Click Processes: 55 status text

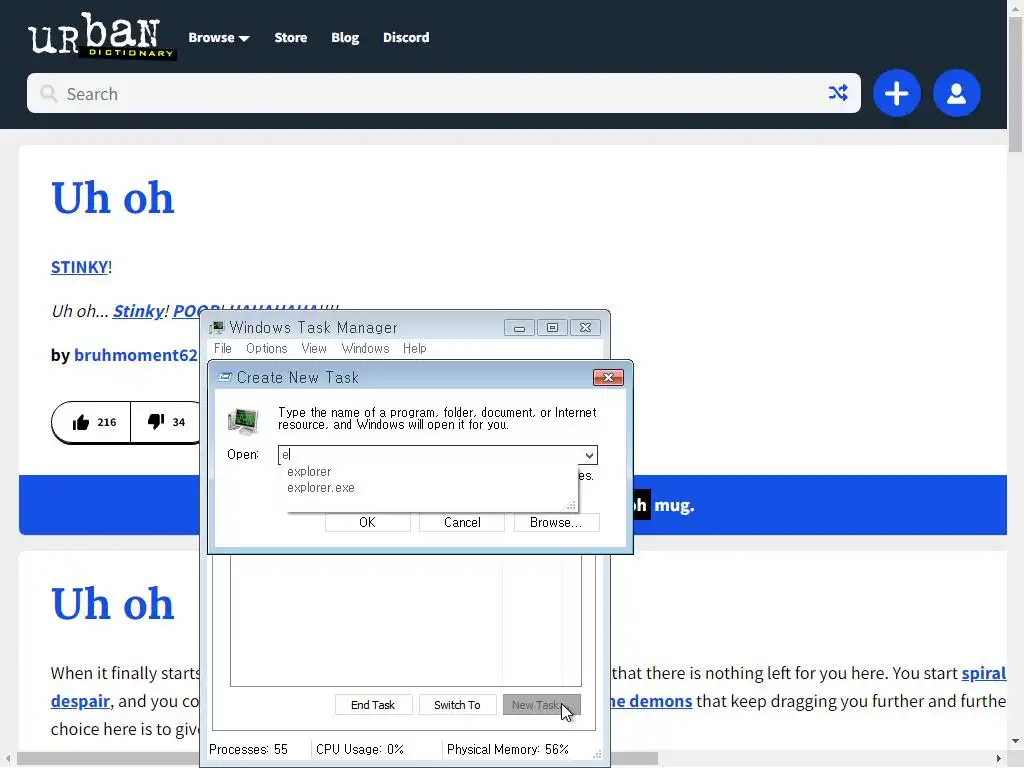pyautogui.click(x=248, y=749)
